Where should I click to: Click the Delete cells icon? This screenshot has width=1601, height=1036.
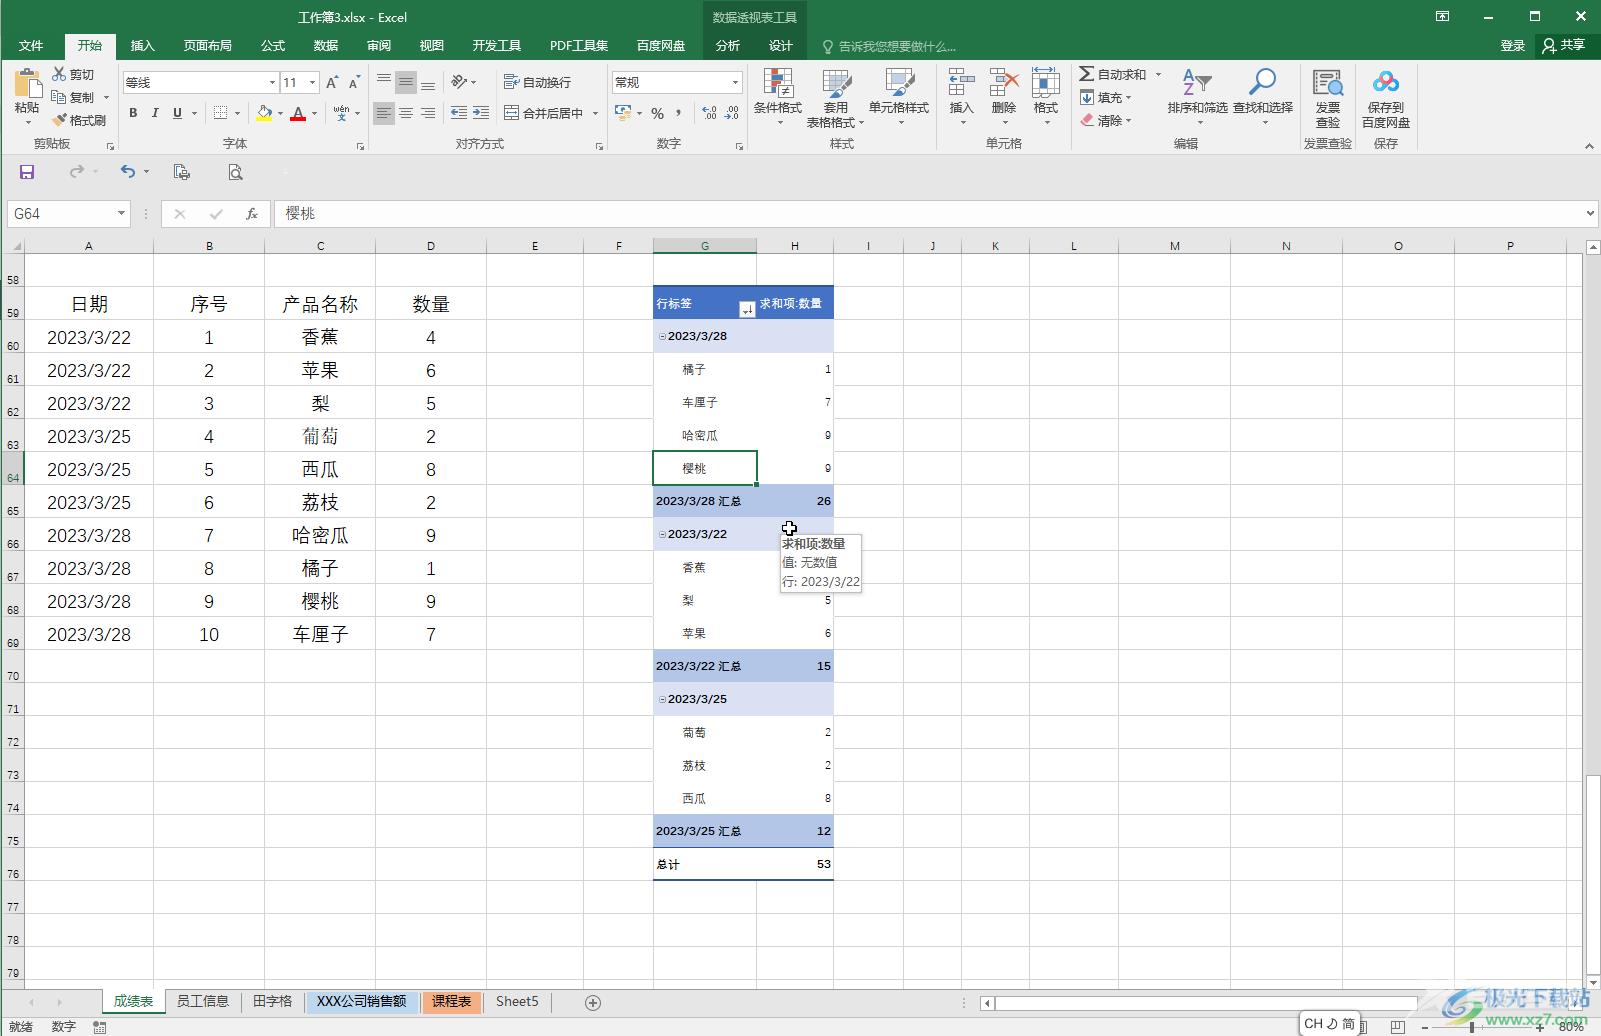pos(1003,84)
